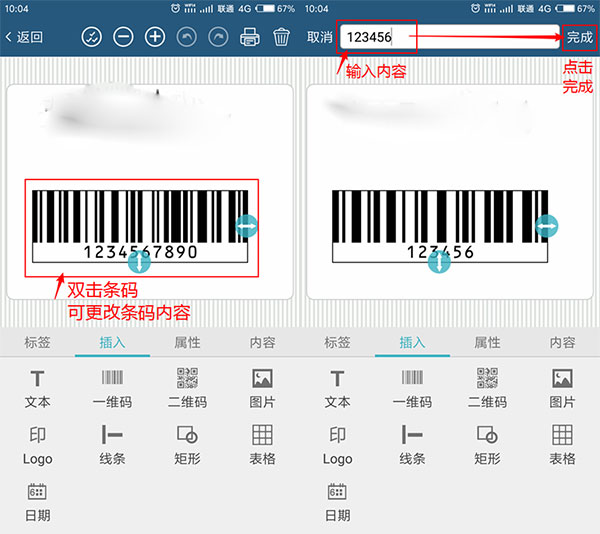Tap the 返回 back button
The width and height of the screenshot is (600, 534).
coord(24,37)
